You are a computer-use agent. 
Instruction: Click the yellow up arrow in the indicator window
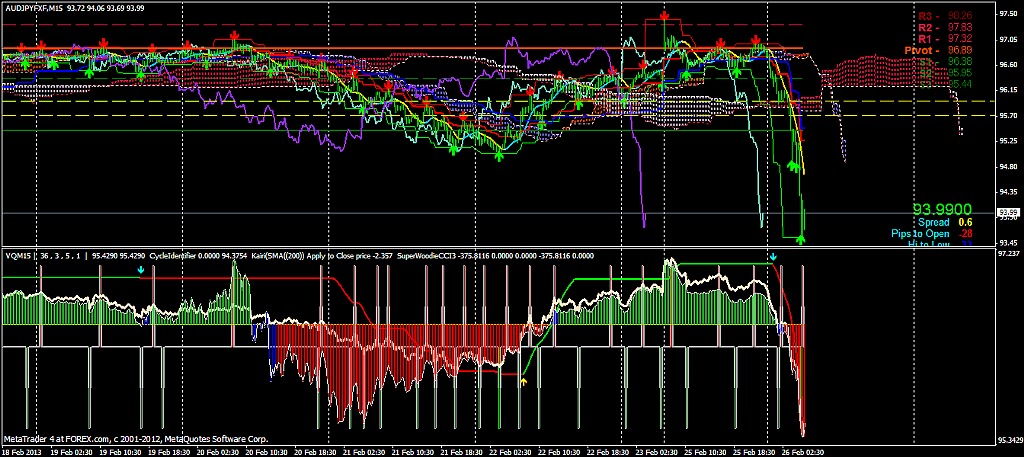523,381
